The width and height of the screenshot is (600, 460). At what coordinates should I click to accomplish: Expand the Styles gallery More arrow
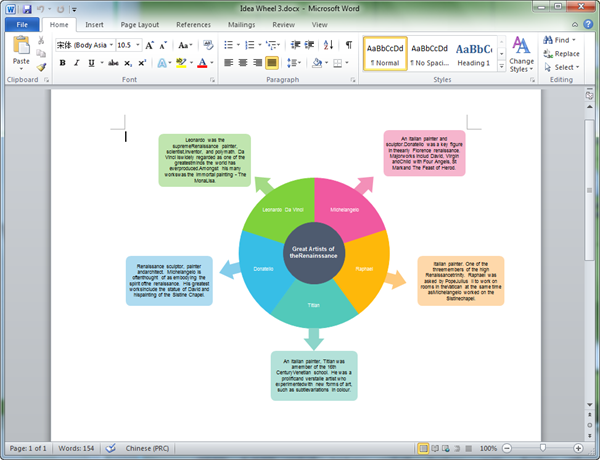pyautogui.click(x=501, y=67)
